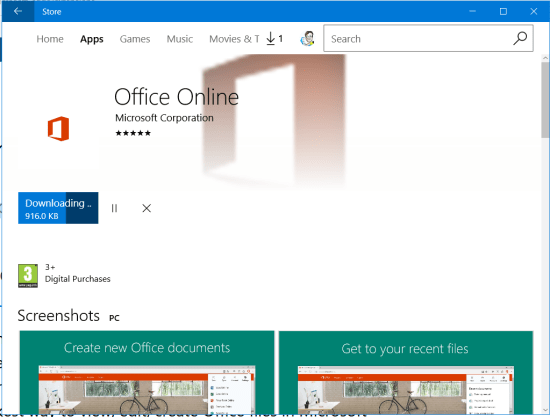Open the Get to your recent files screenshot
550x417 pixels.
point(406,372)
